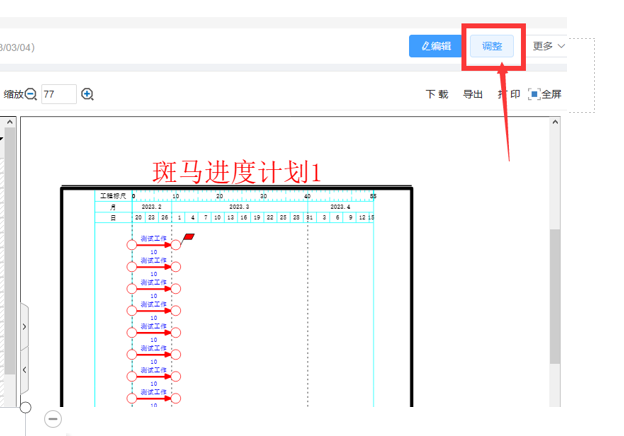The height and width of the screenshot is (436, 624).
Task: Click the 打印 print option
Action: click(x=508, y=94)
